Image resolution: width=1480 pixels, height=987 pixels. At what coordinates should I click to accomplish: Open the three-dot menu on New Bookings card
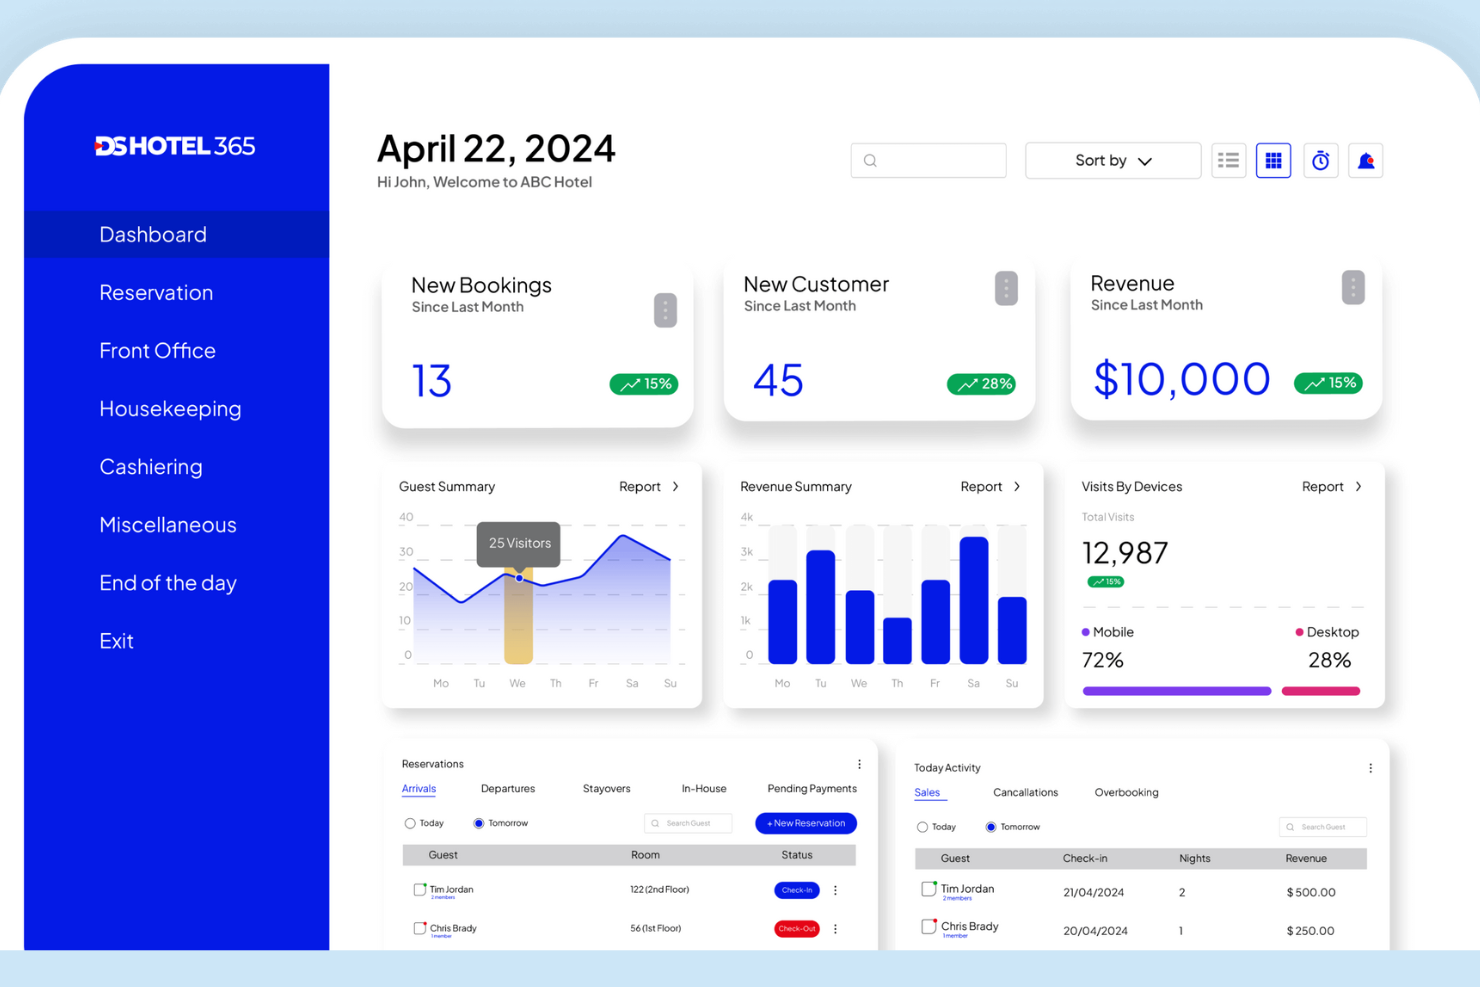click(x=666, y=310)
